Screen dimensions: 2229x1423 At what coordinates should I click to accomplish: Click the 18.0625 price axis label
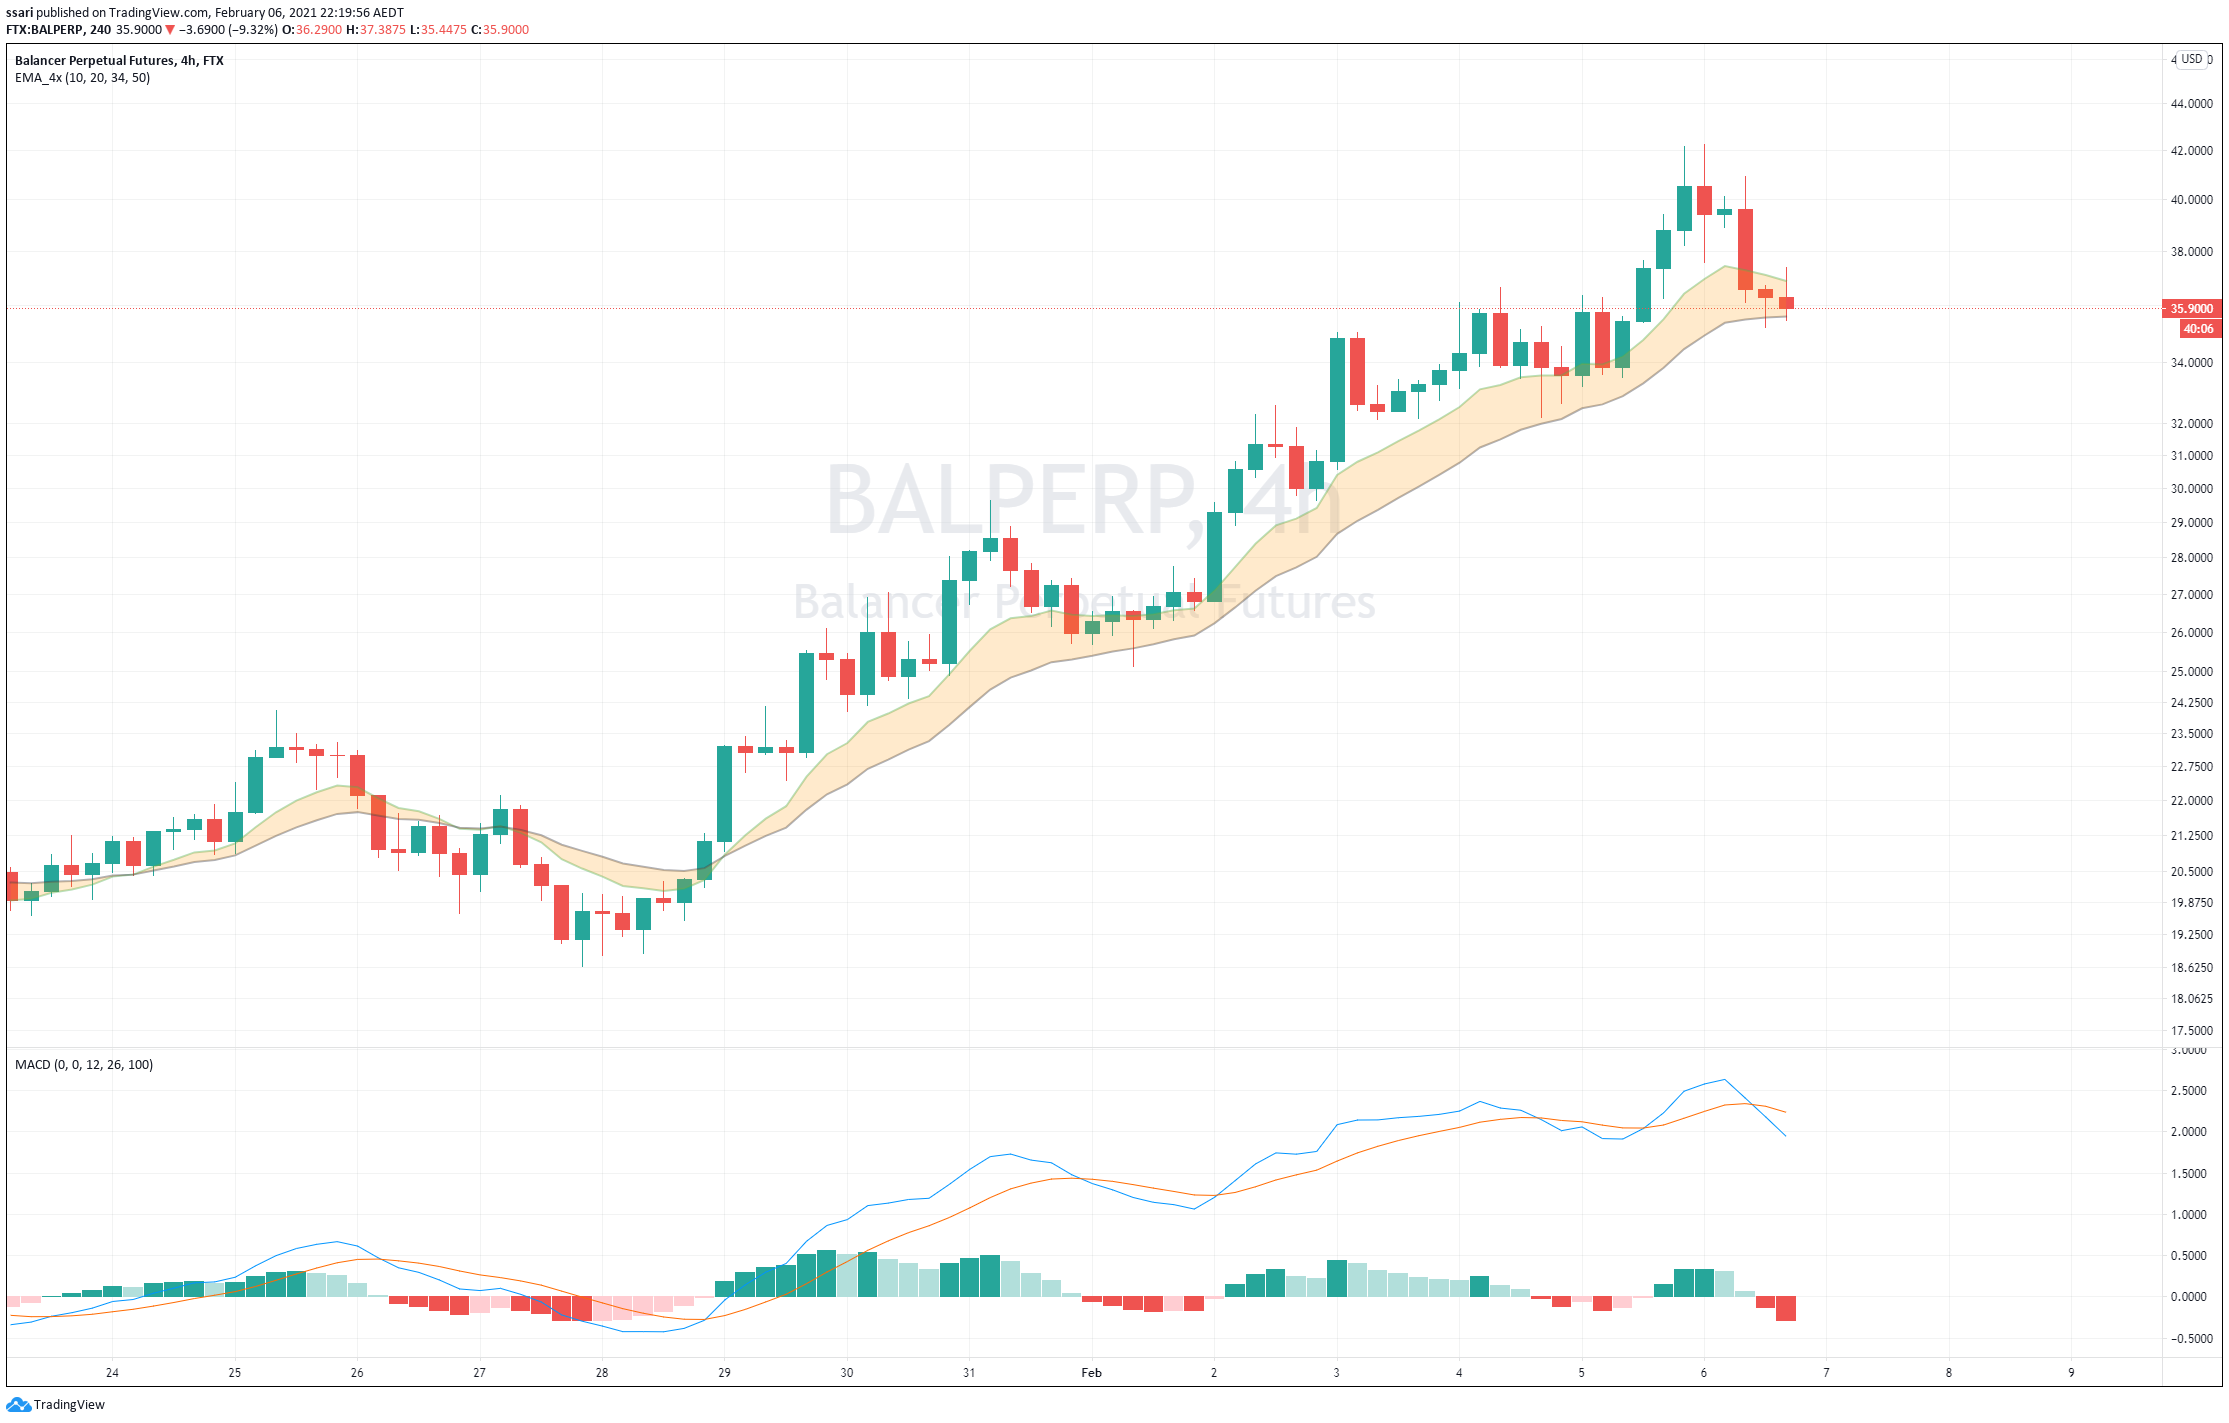click(x=2191, y=999)
